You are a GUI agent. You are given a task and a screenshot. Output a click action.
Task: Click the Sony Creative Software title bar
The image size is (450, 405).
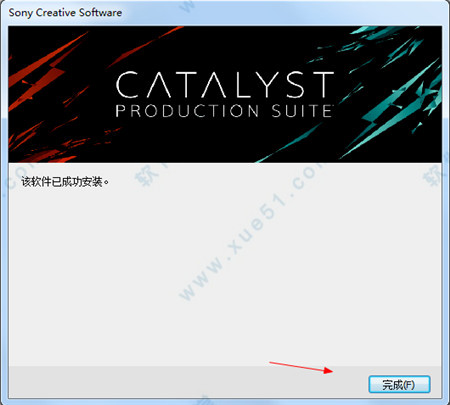[x=225, y=13]
